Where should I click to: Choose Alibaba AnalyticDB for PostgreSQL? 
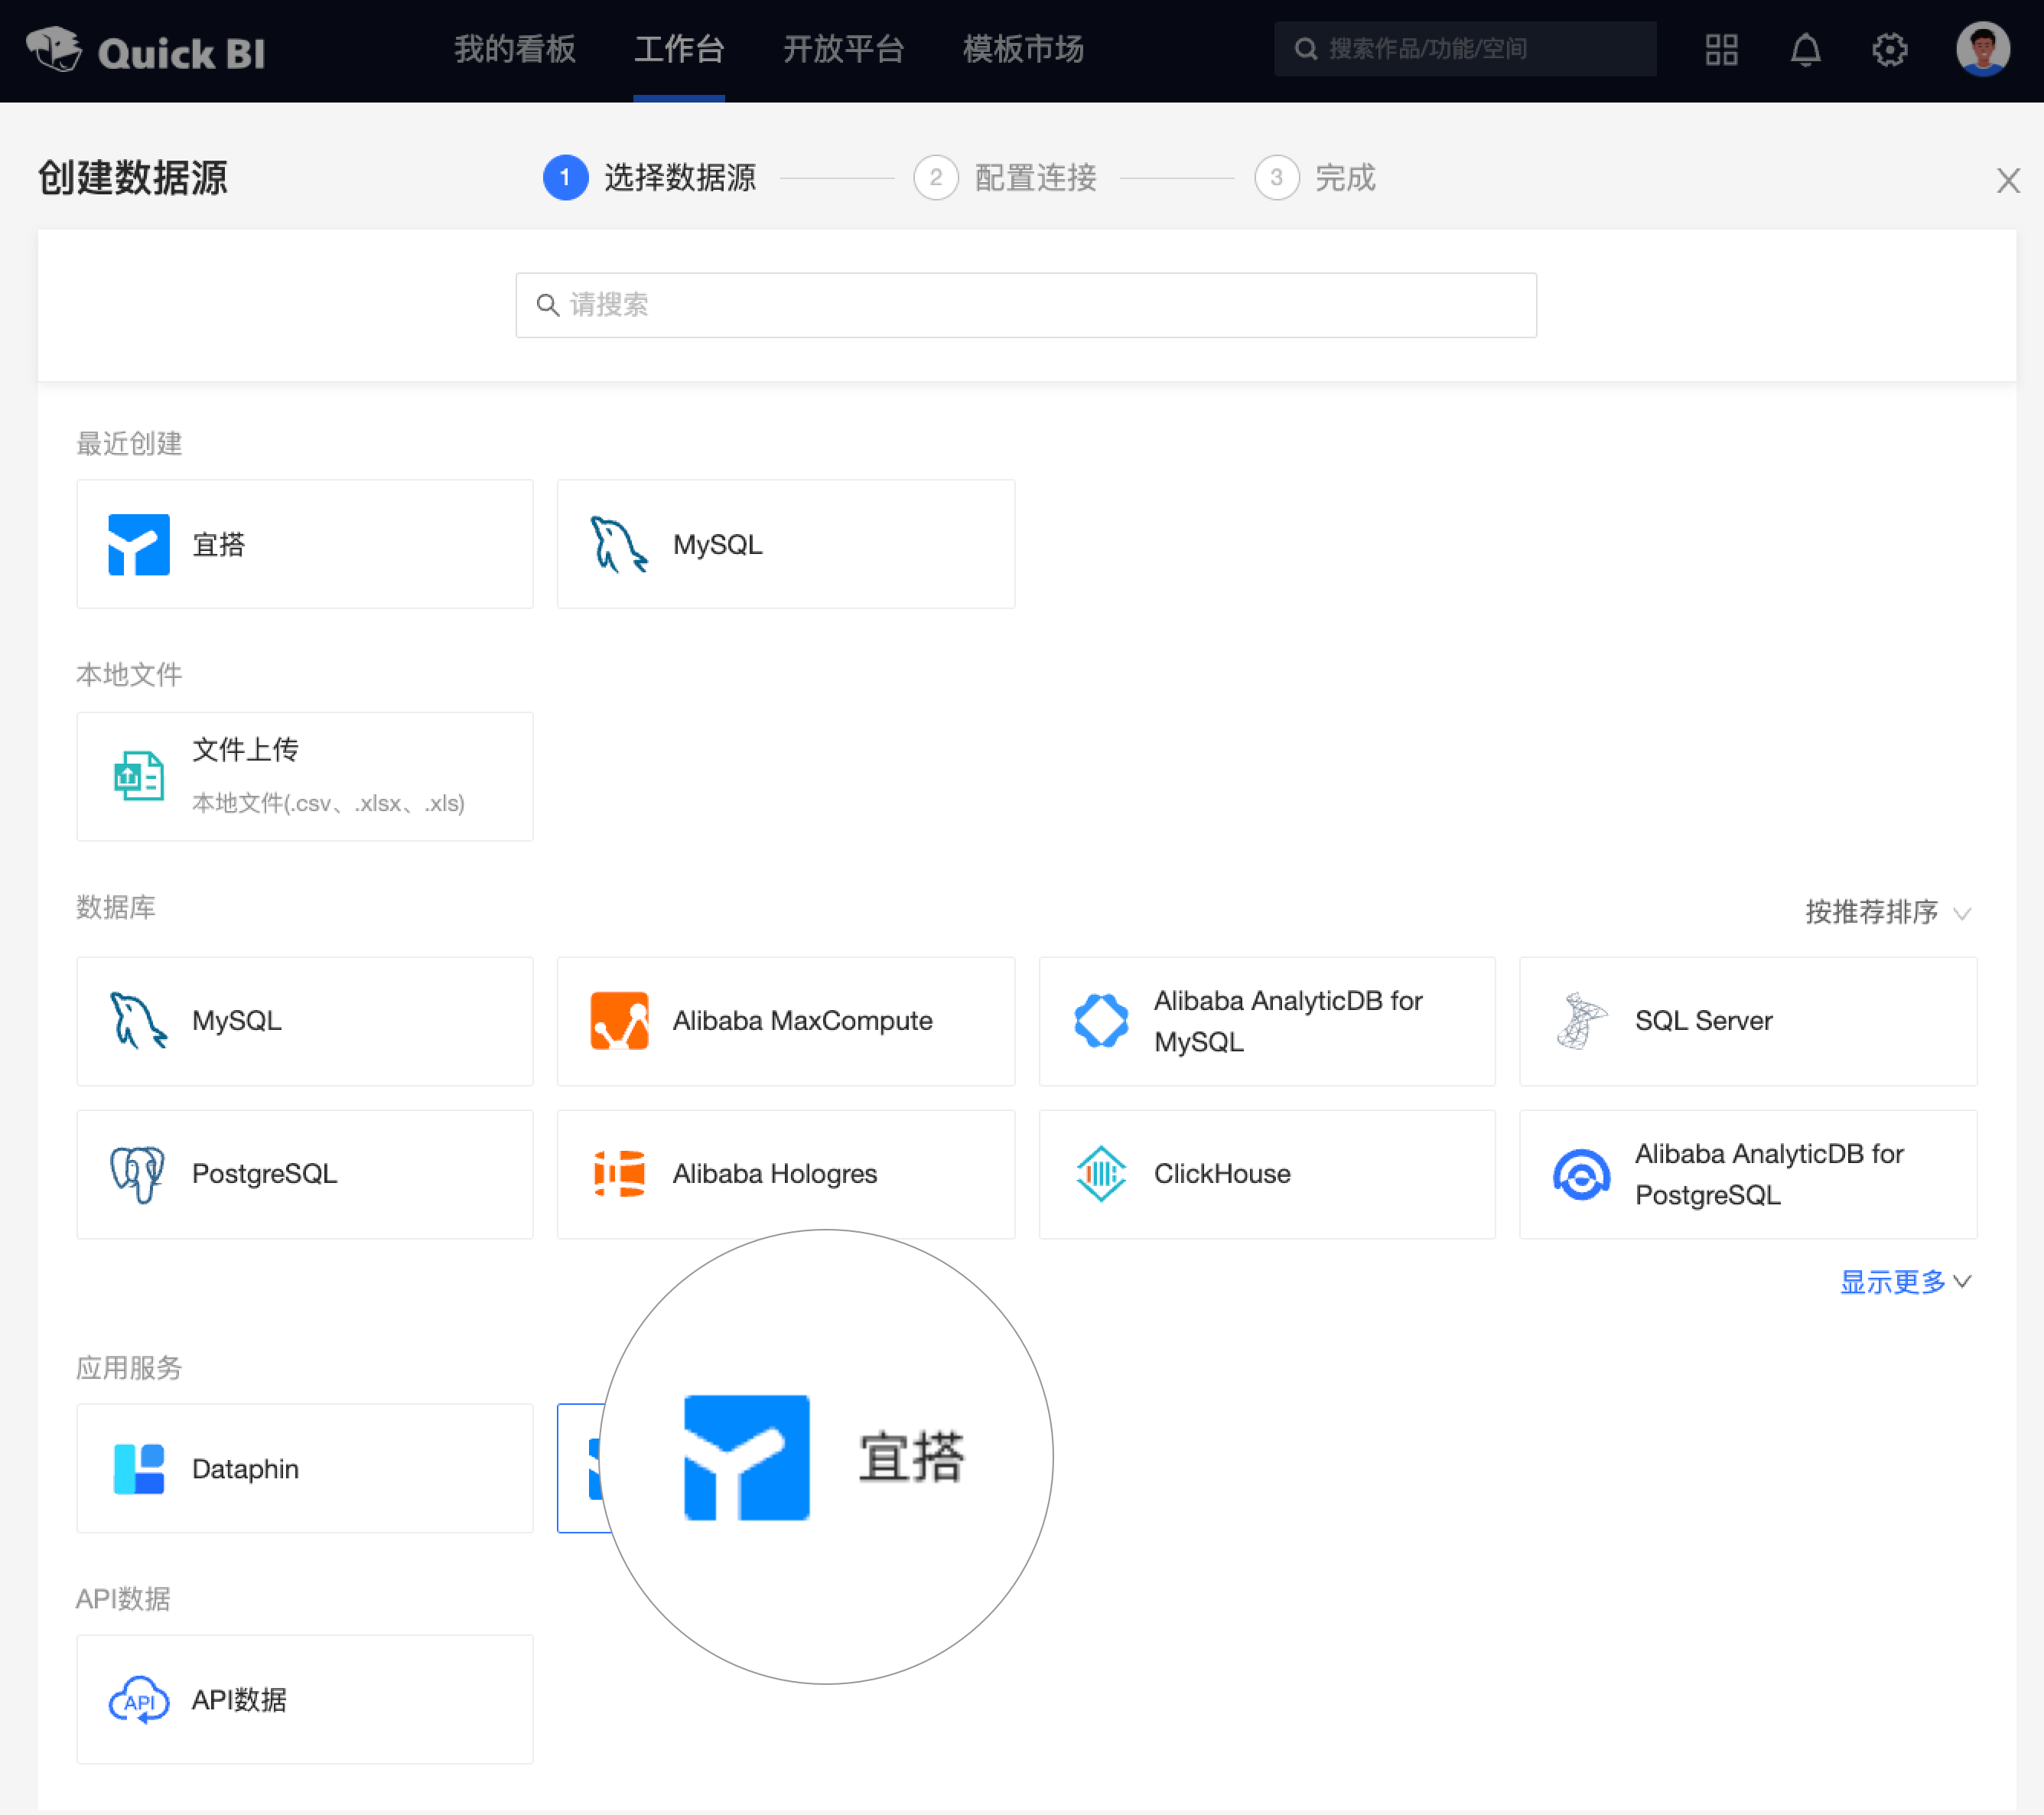(x=1748, y=1174)
